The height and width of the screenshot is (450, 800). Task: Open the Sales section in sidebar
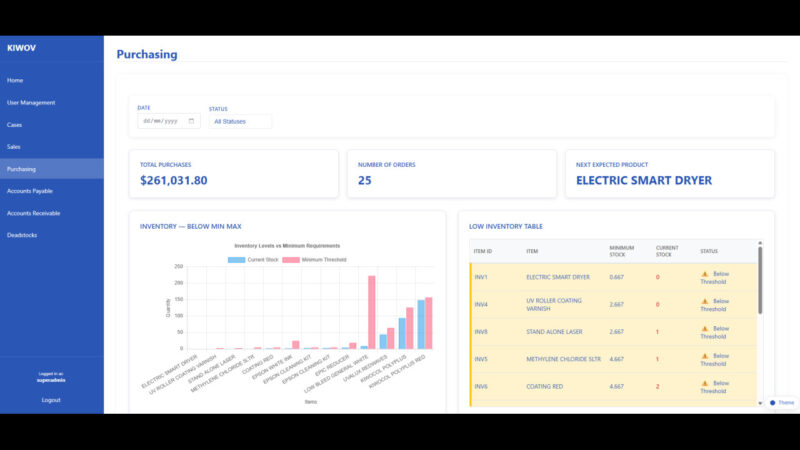(14, 146)
